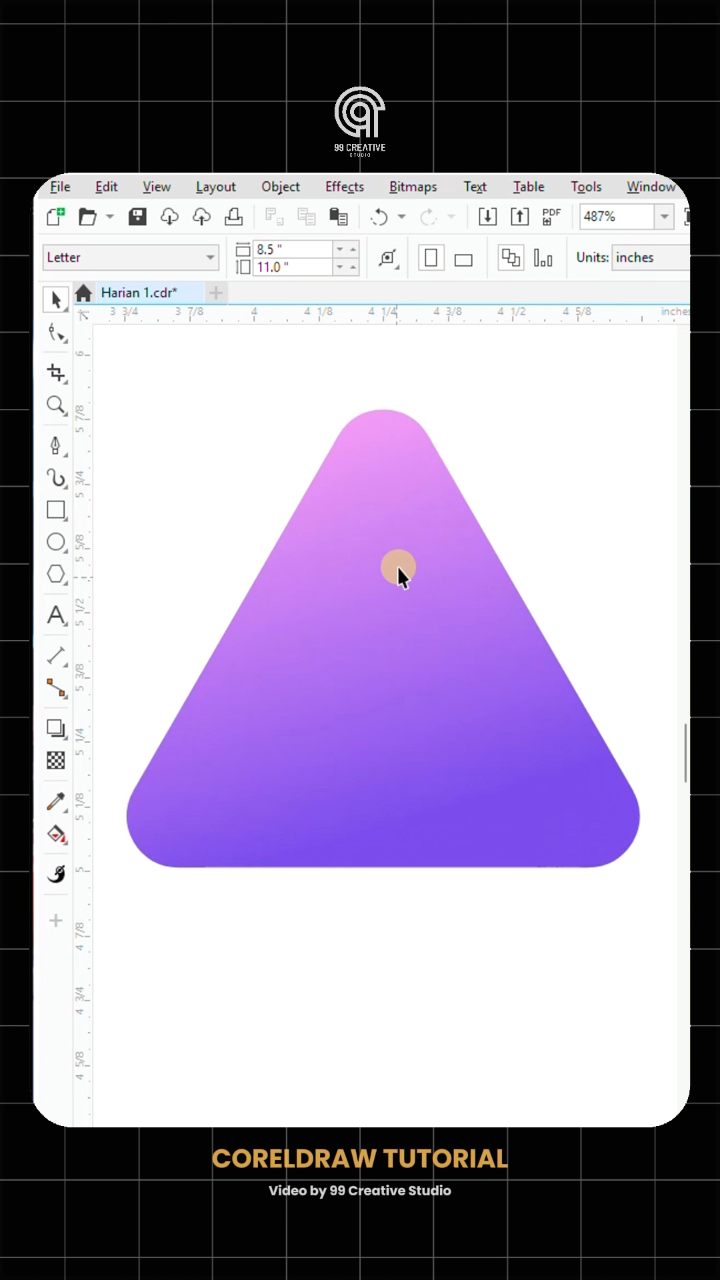Open the File menu
Viewport: 720px width, 1280px height.
point(60,186)
